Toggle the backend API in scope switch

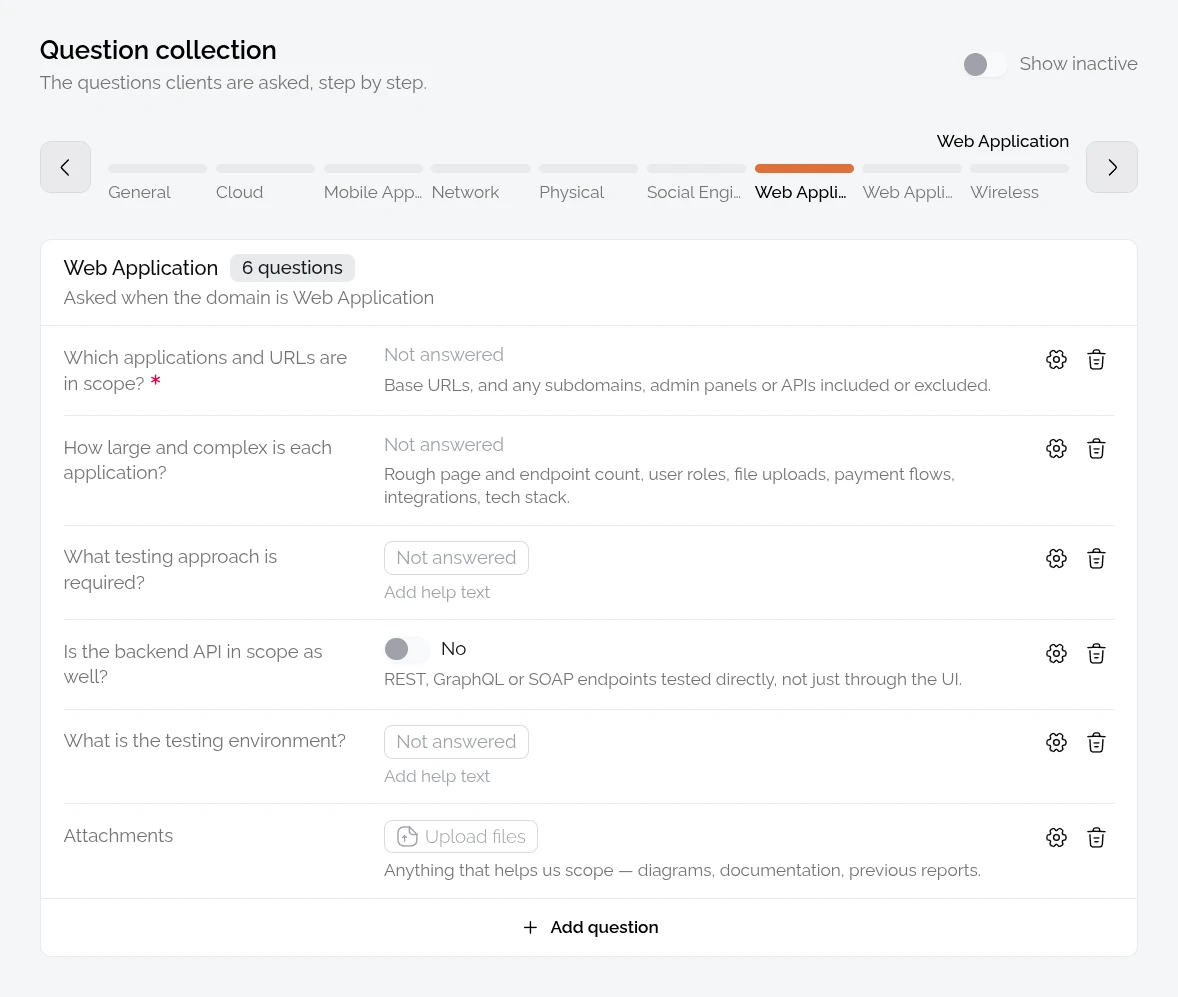click(406, 648)
